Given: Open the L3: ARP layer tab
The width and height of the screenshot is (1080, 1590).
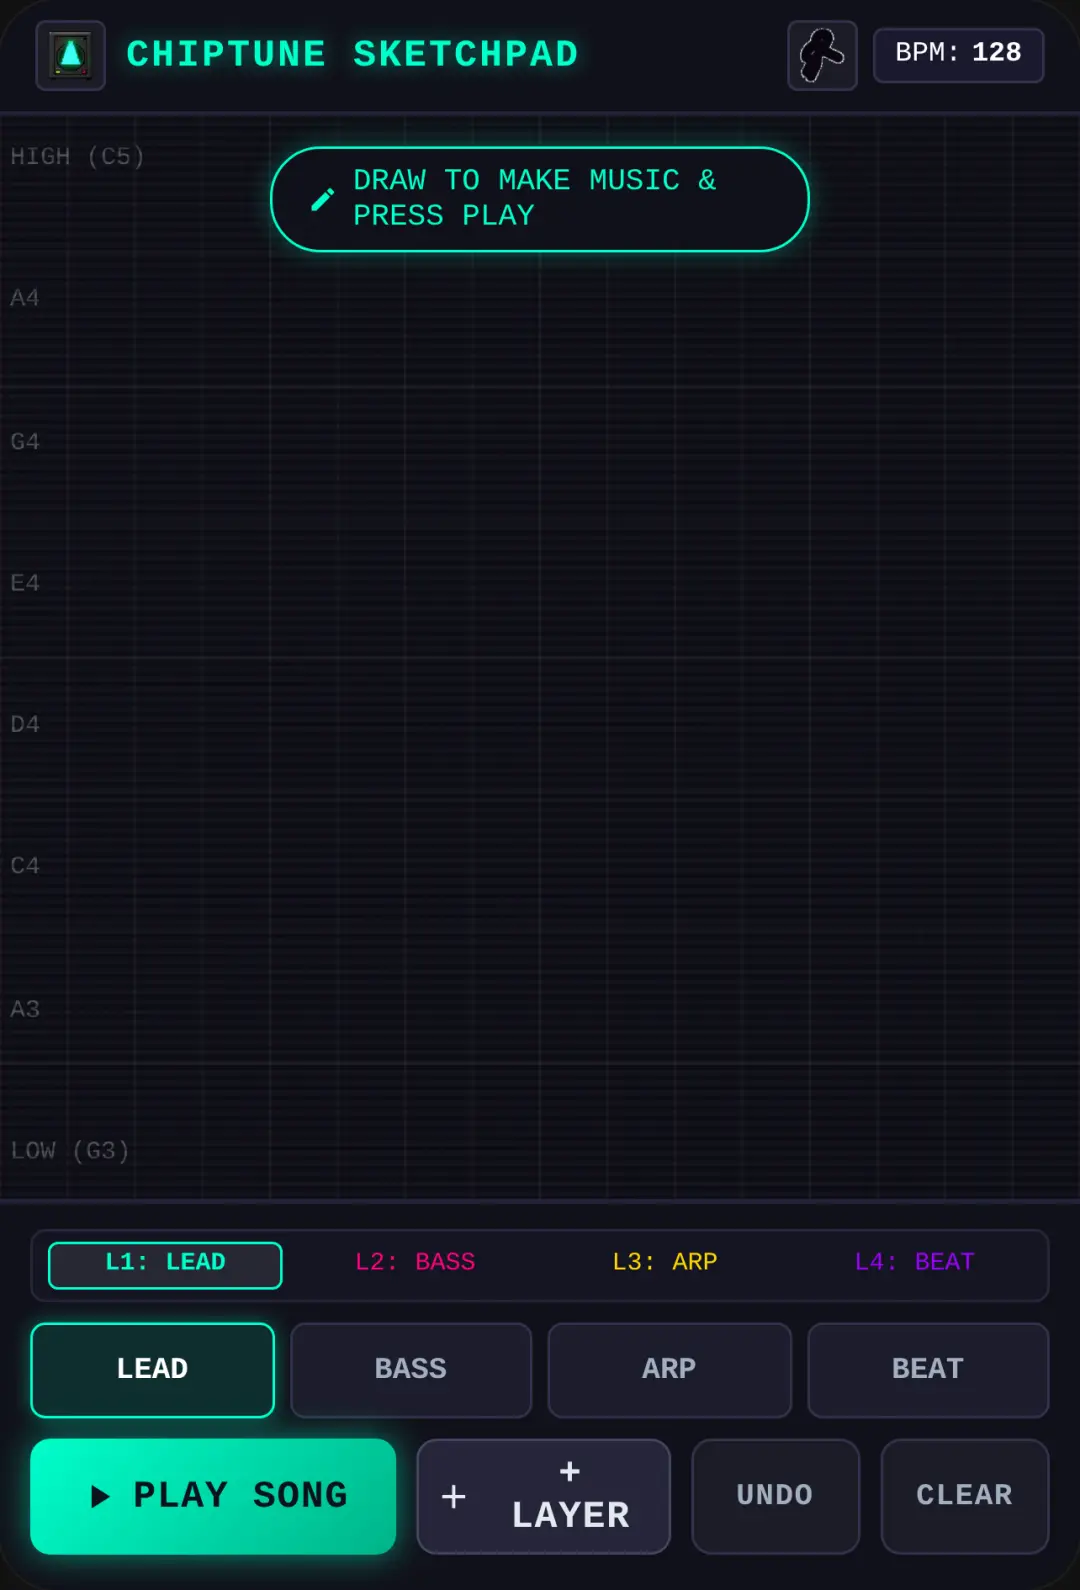Looking at the screenshot, I should (665, 1262).
